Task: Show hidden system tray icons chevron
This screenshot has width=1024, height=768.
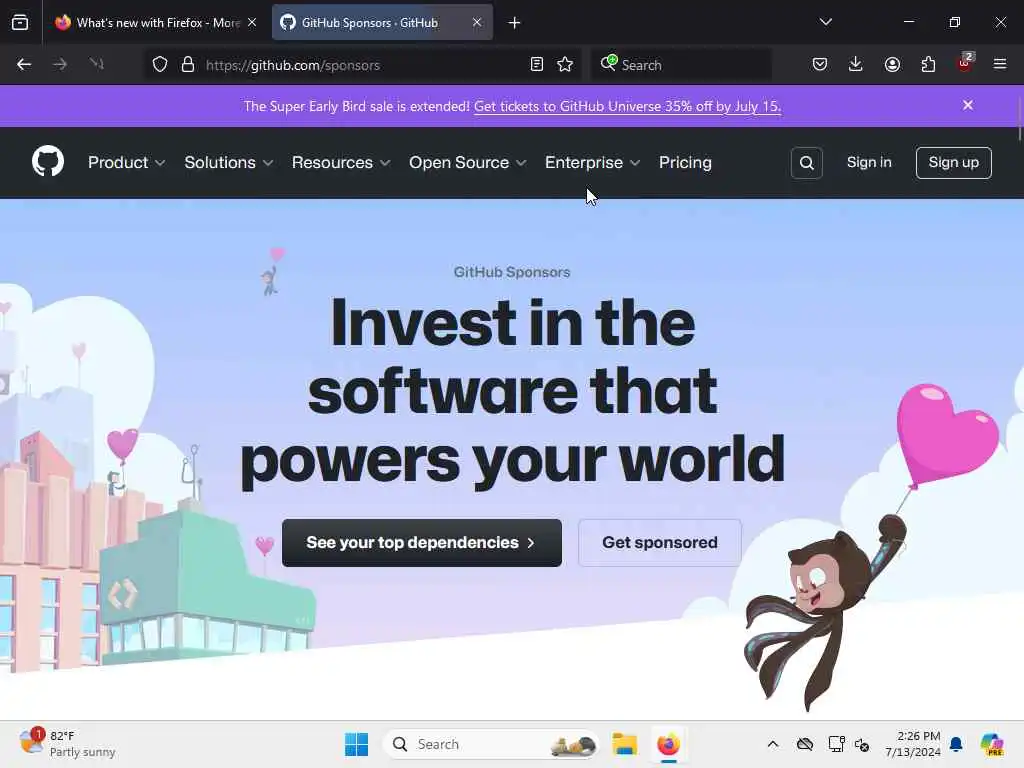Action: [773, 744]
